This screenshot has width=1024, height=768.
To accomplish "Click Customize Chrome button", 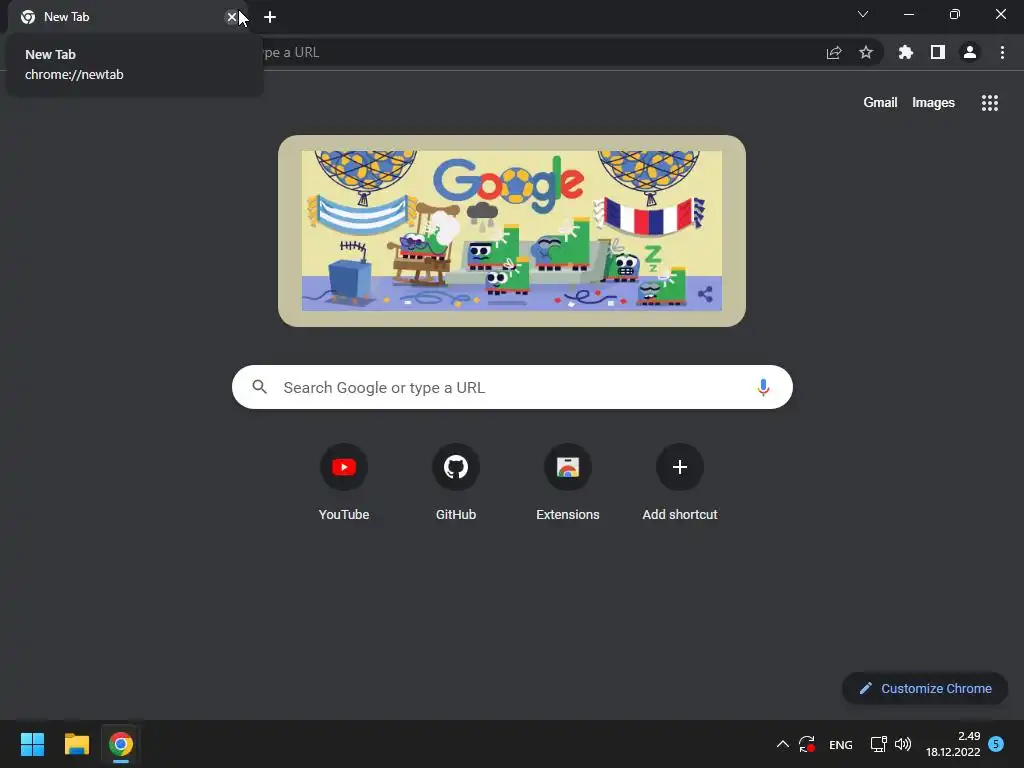I will tap(925, 688).
